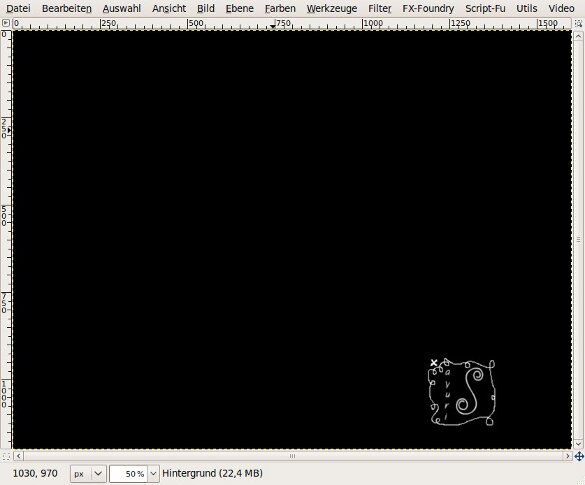Open the Ebene menu
Viewport: 585px width, 485px height.
tap(240, 8)
